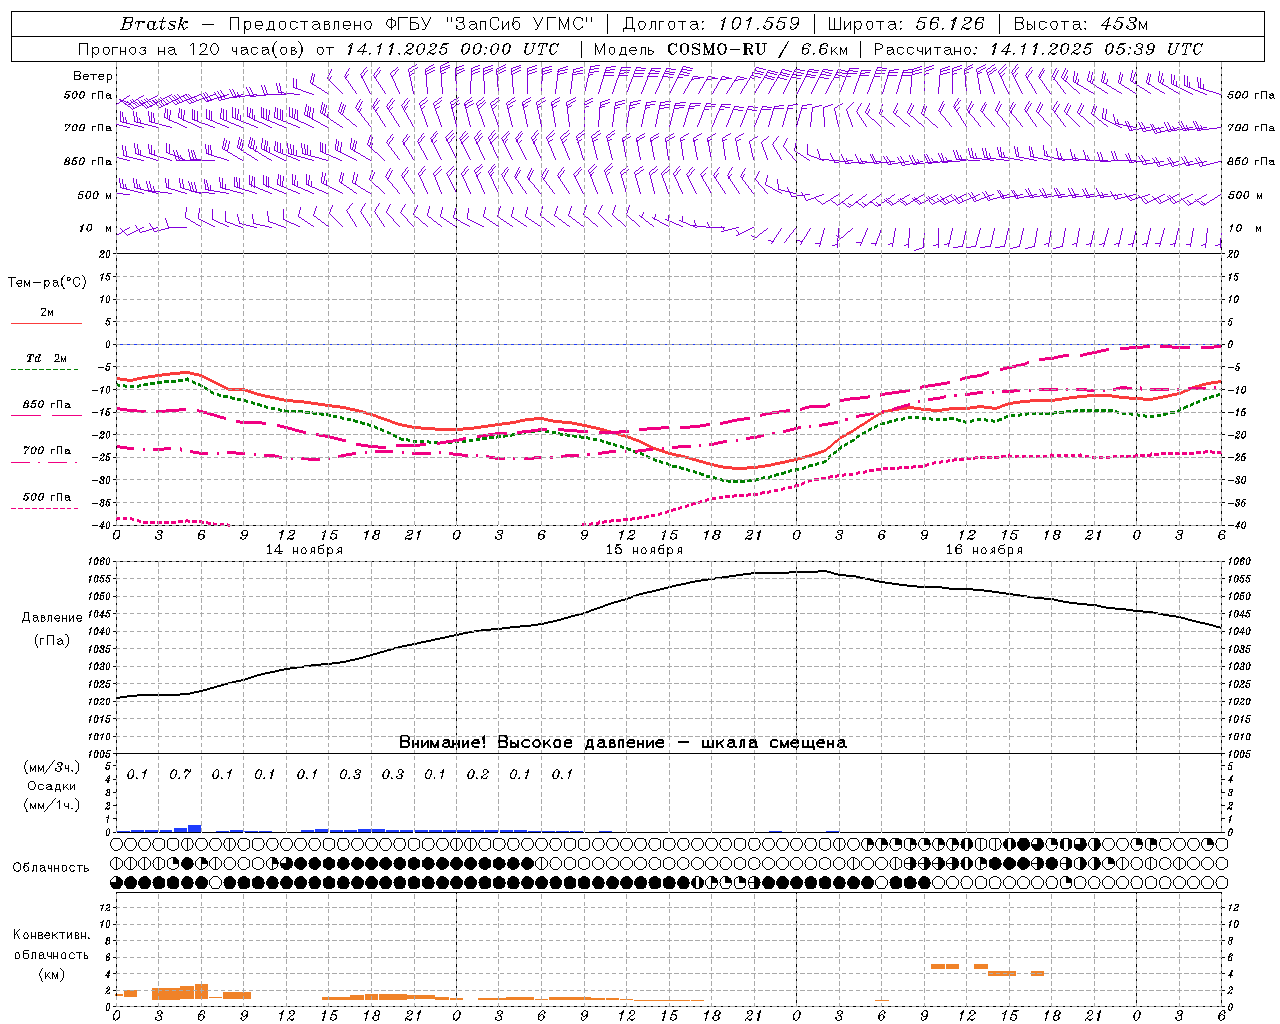
Task: Click the "0.2" precipitation amount value
Action: pos(478,775)
